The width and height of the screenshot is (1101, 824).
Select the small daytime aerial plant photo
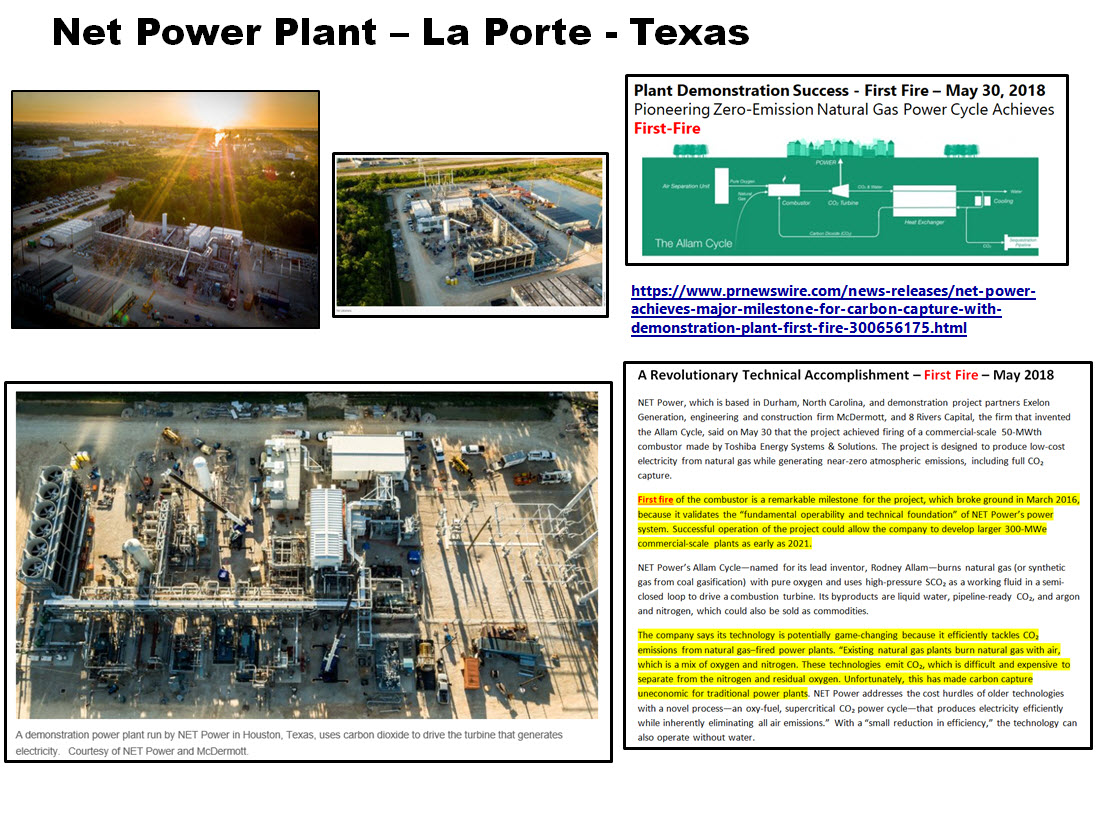pos(470,234)
